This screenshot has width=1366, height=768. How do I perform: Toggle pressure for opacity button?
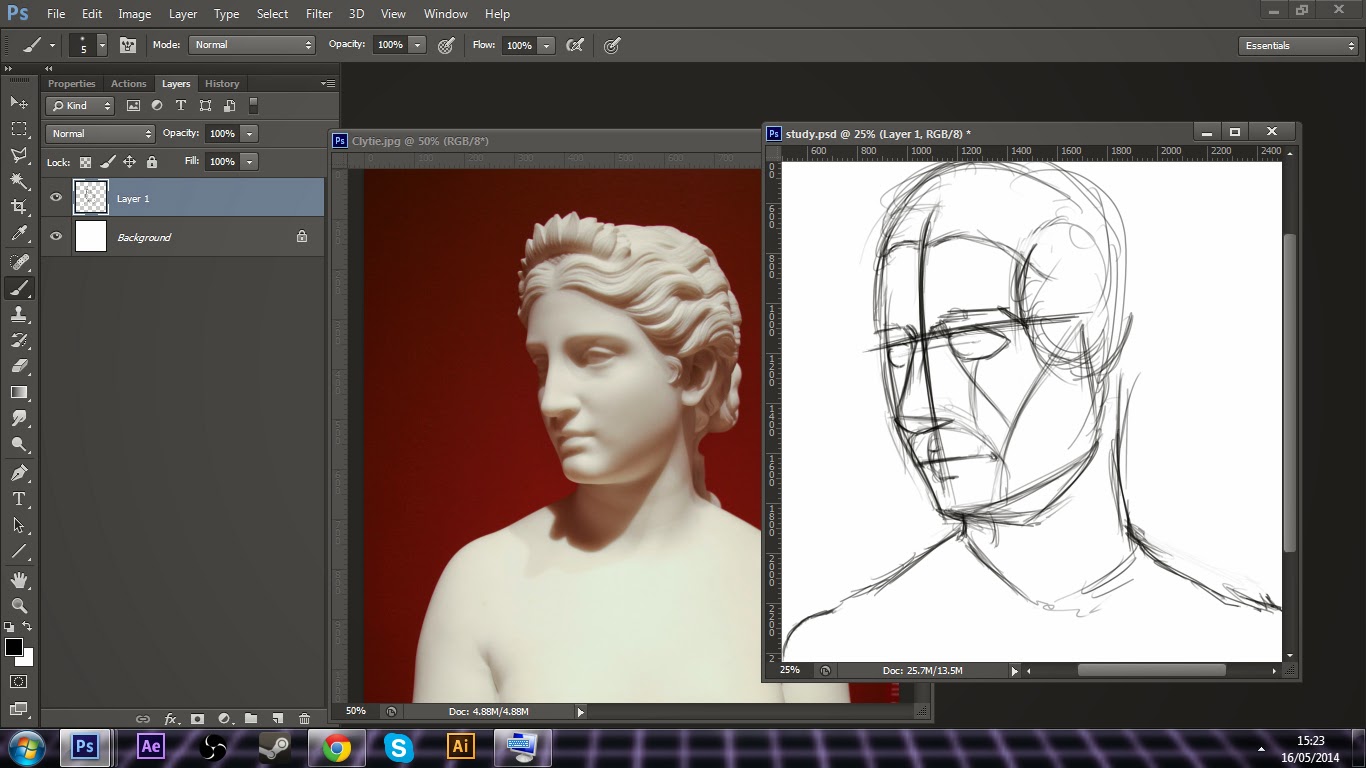tap(446, 45)
